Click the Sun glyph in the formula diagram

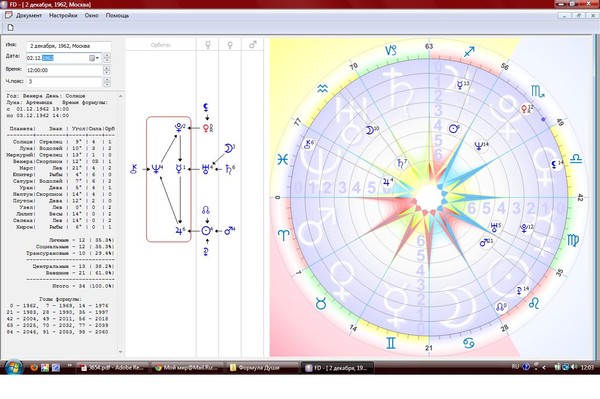(206, 231)
